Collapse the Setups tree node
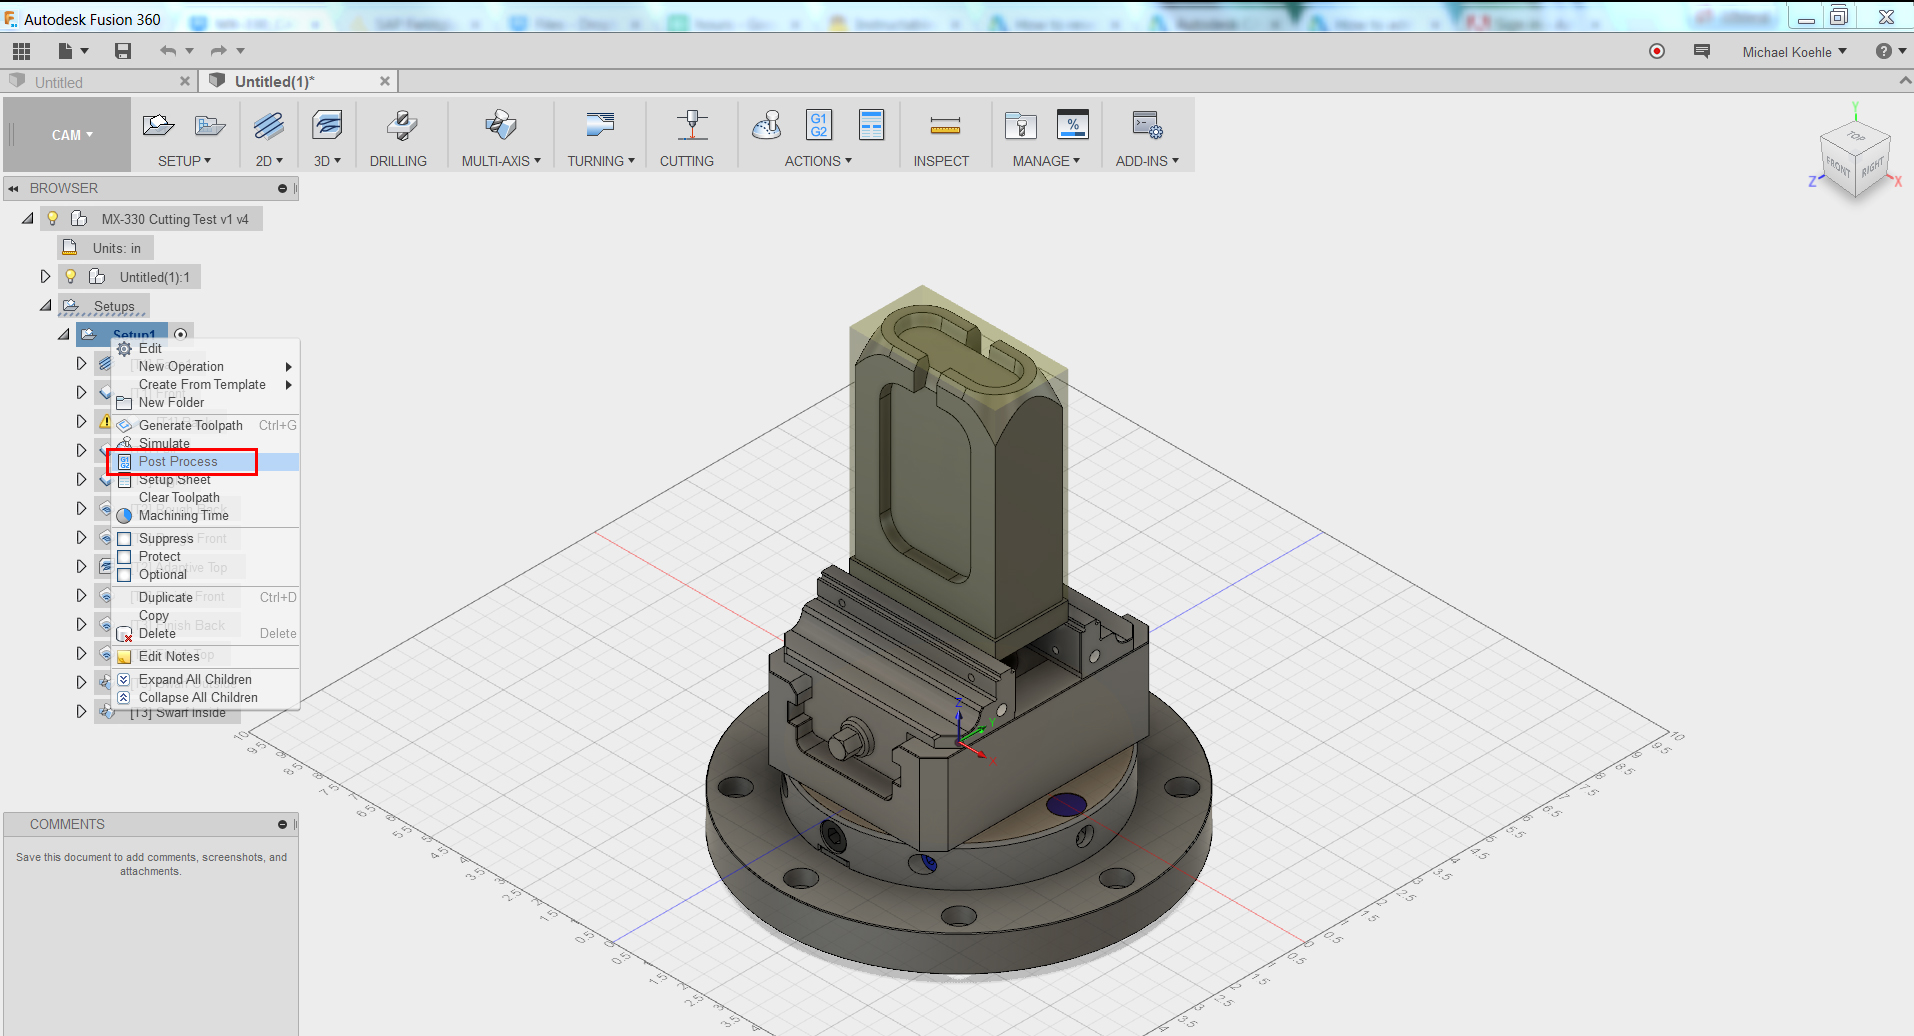 [x=46, y=306]
